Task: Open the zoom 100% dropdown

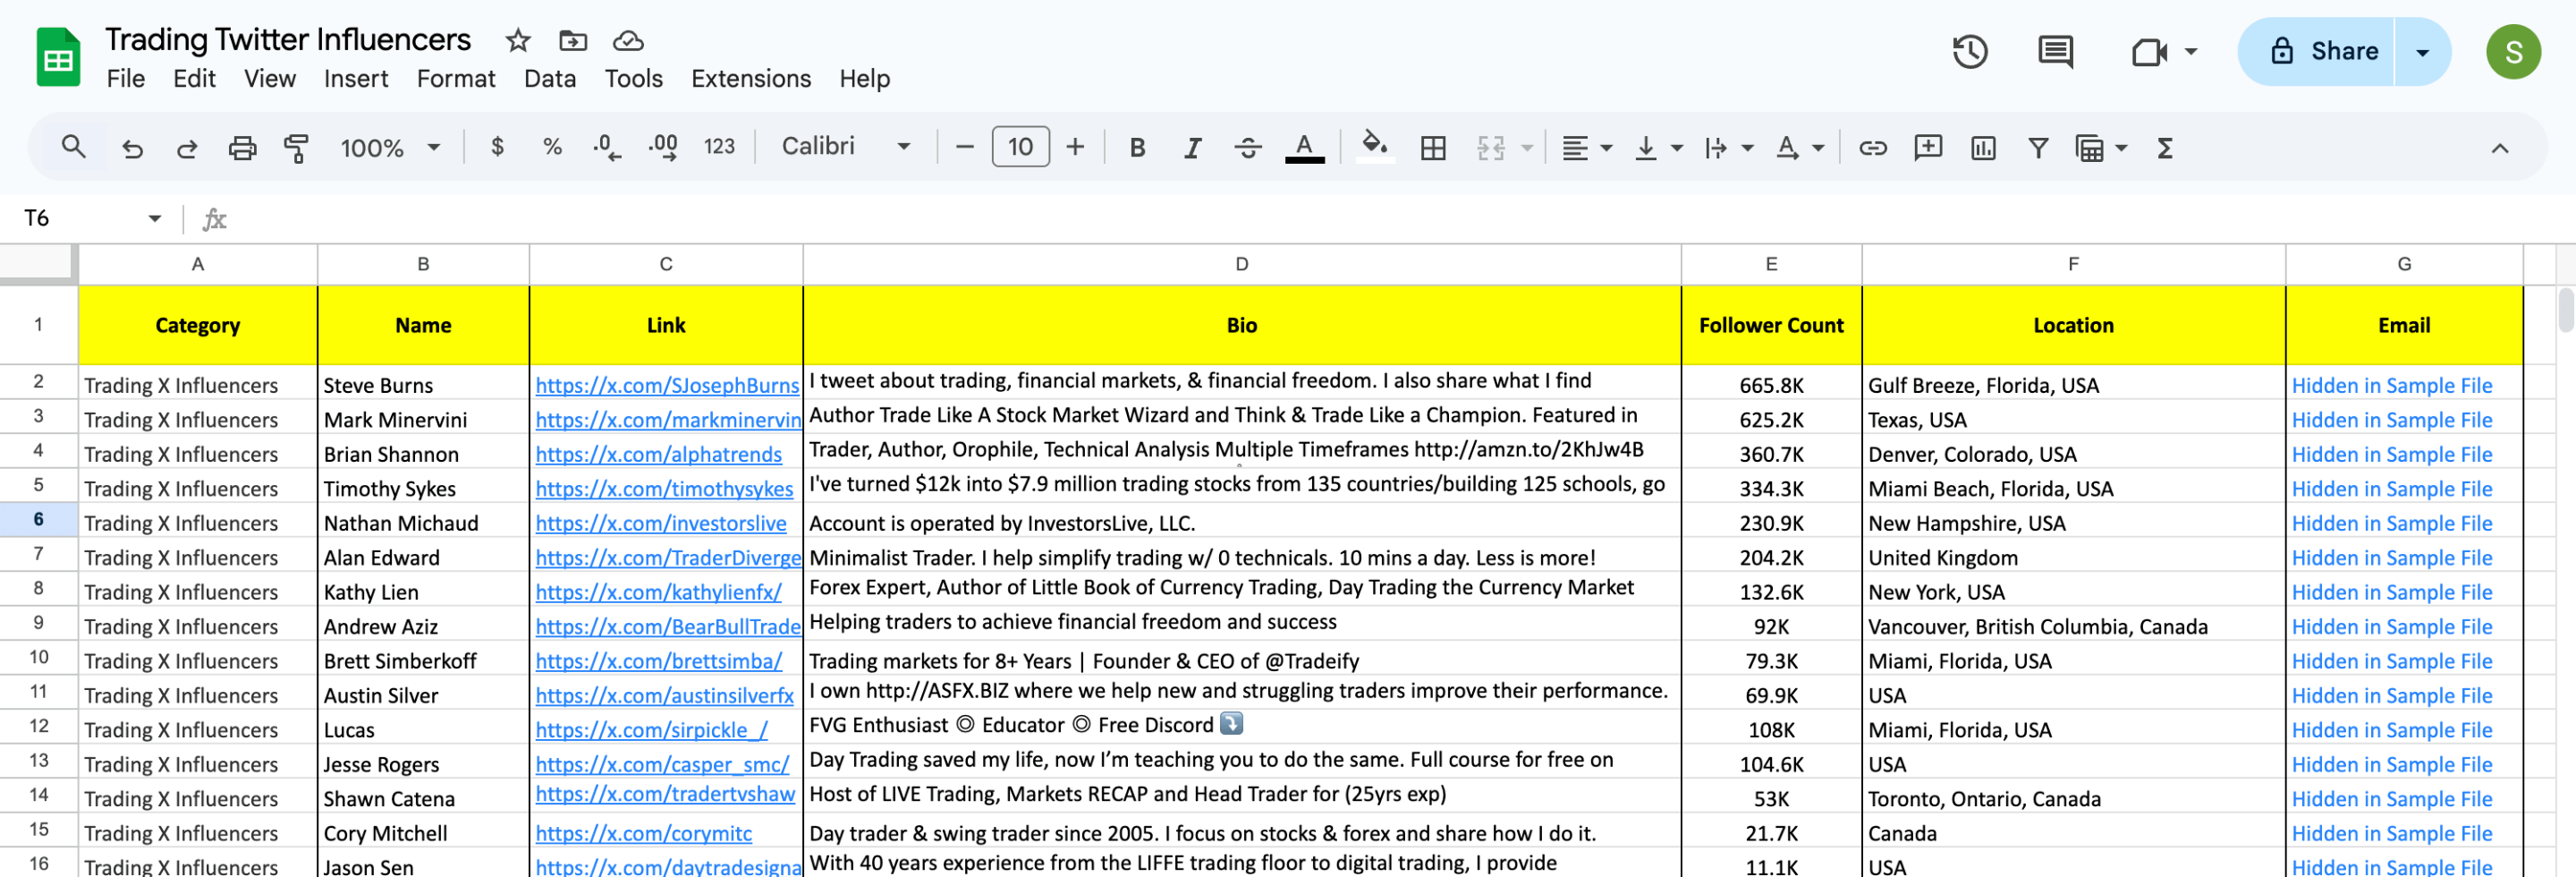Action: point(390,148)
